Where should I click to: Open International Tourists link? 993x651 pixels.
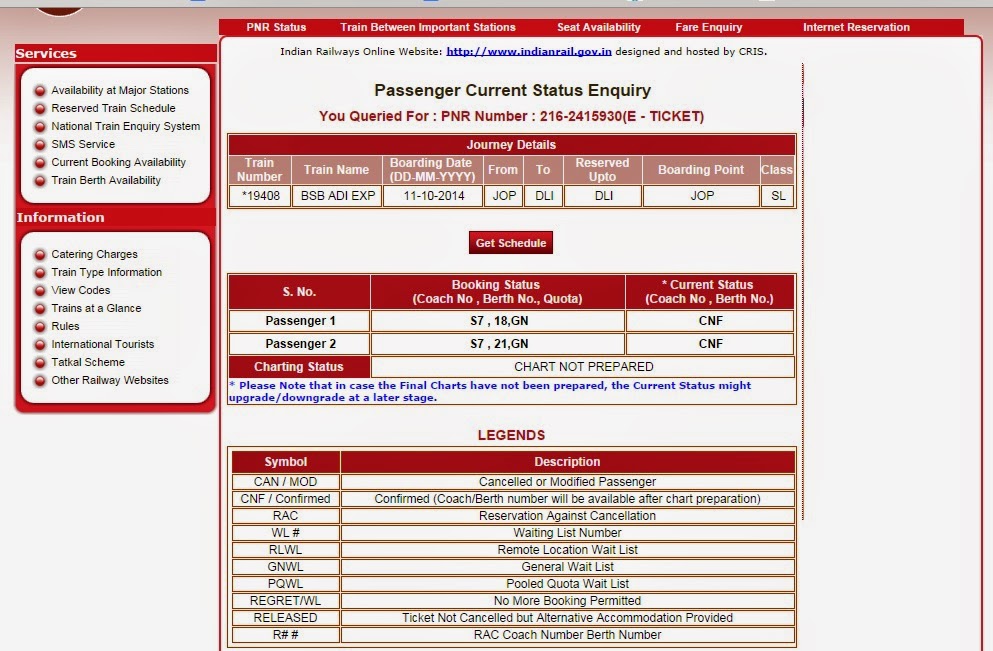(x=103, y=344)
